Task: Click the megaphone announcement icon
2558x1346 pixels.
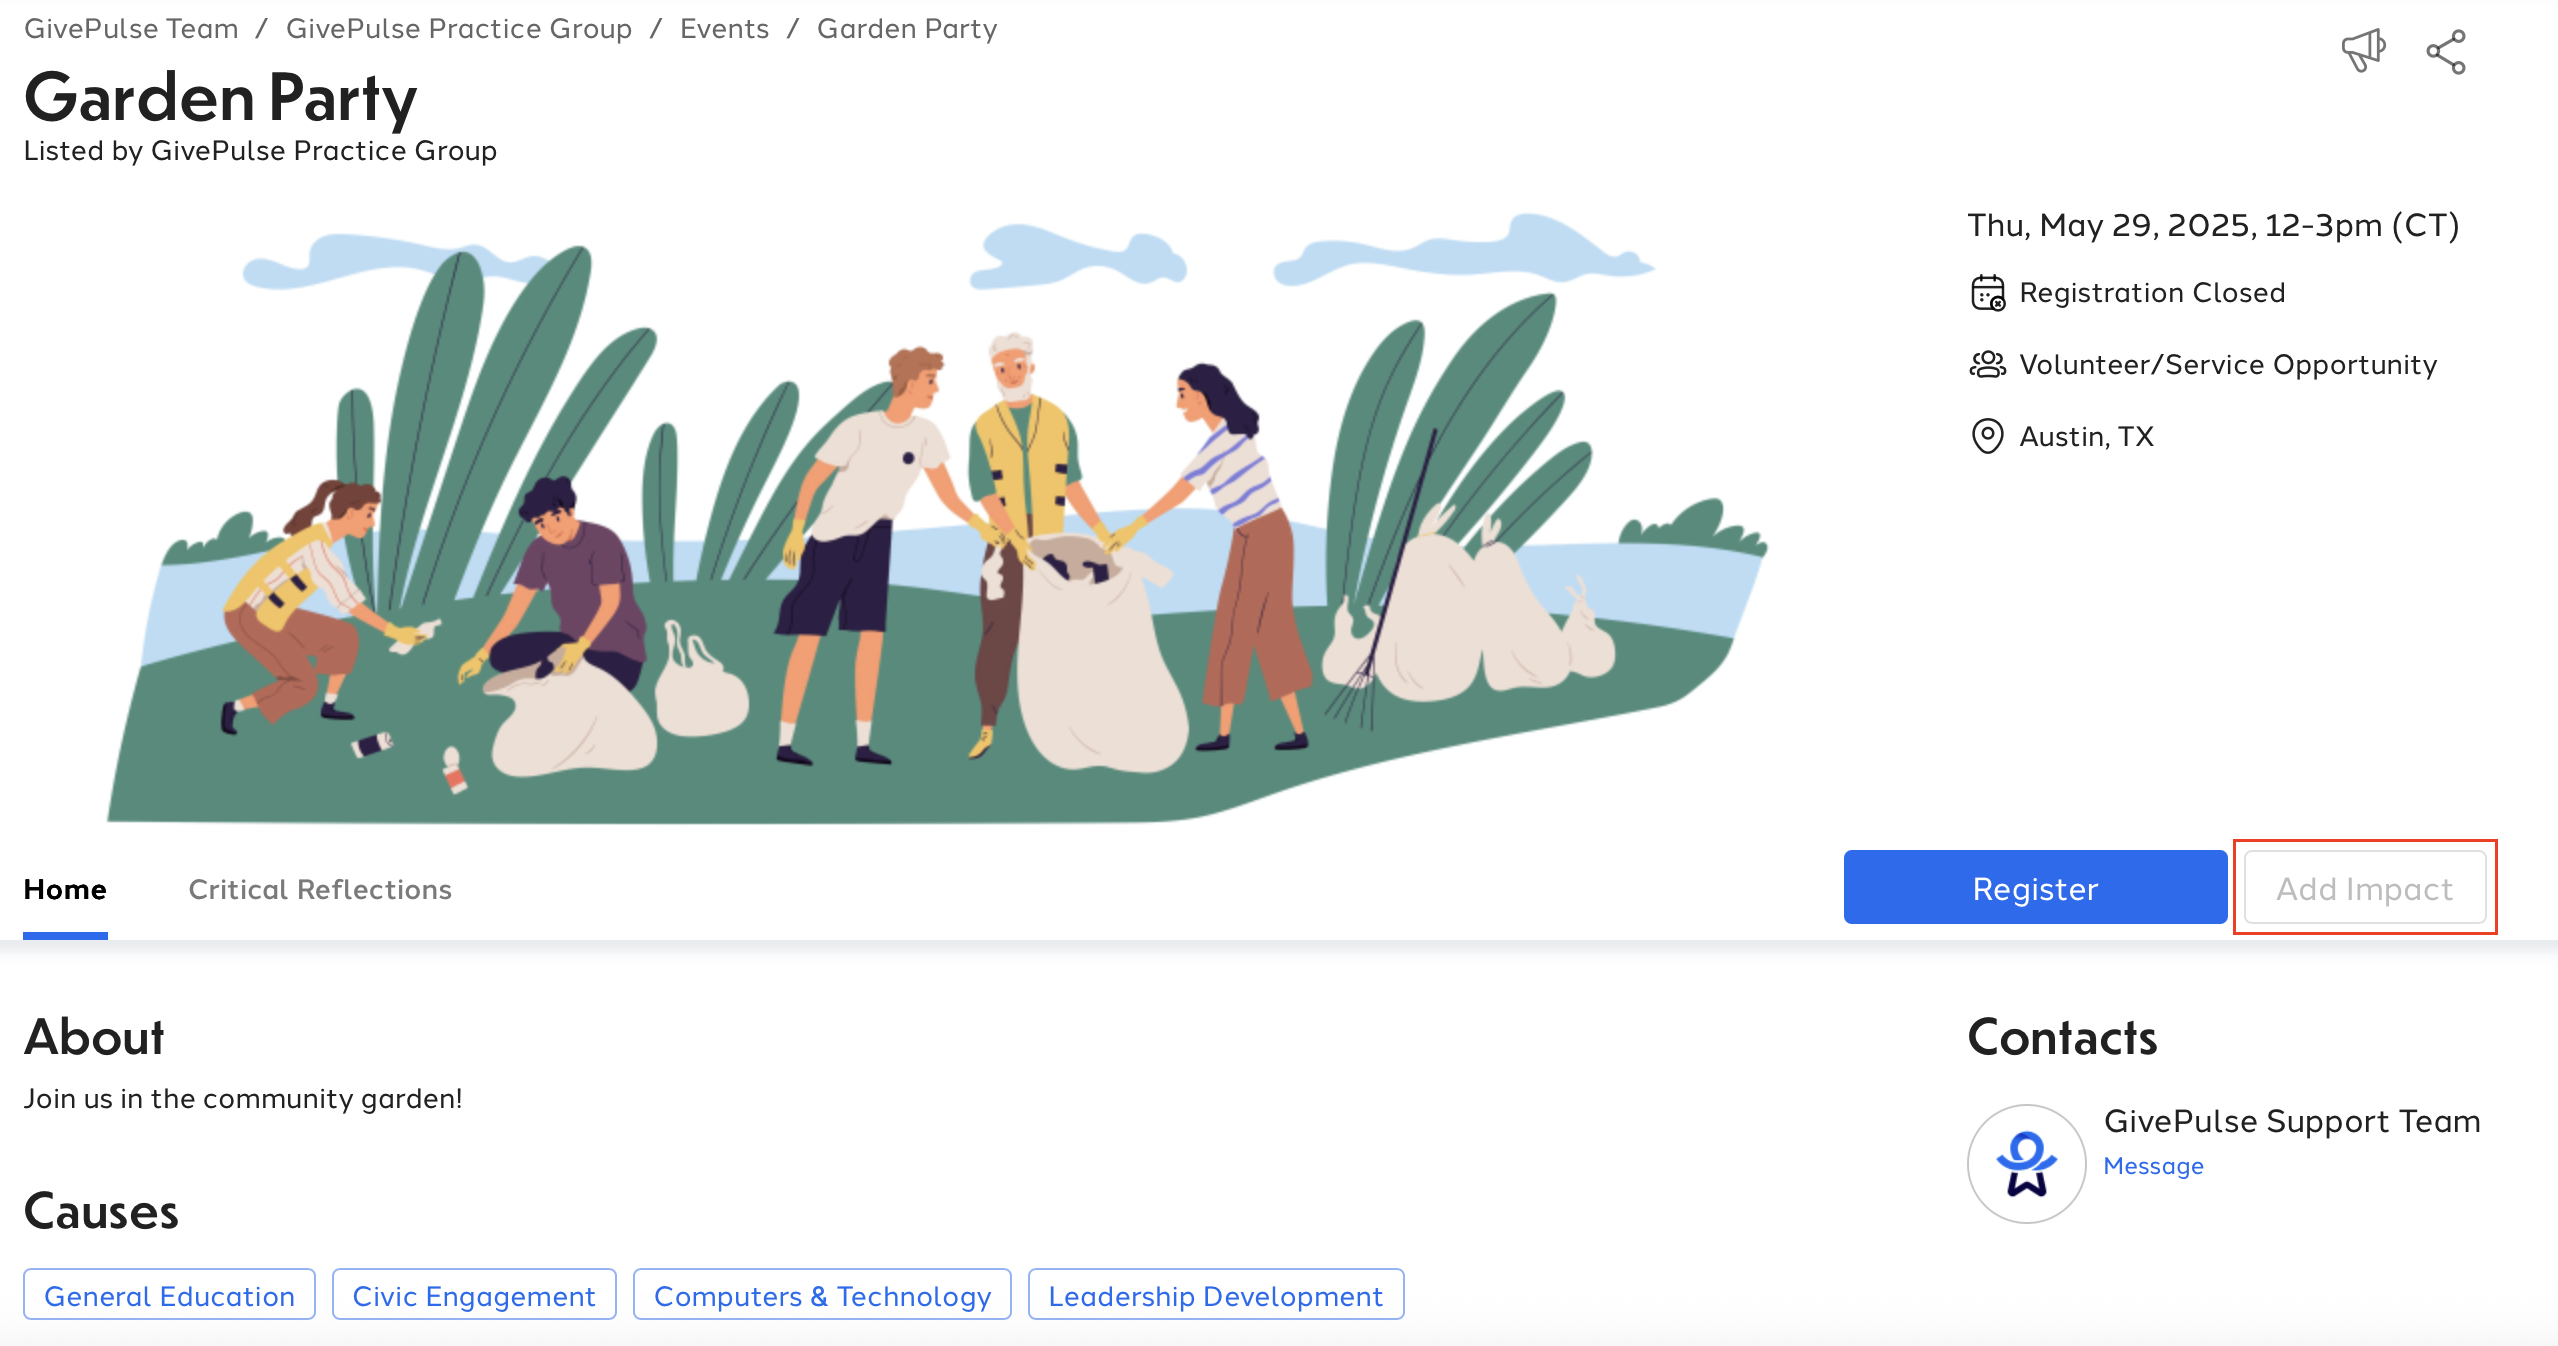Action: pyautogui.click(x=2364, y=51)
